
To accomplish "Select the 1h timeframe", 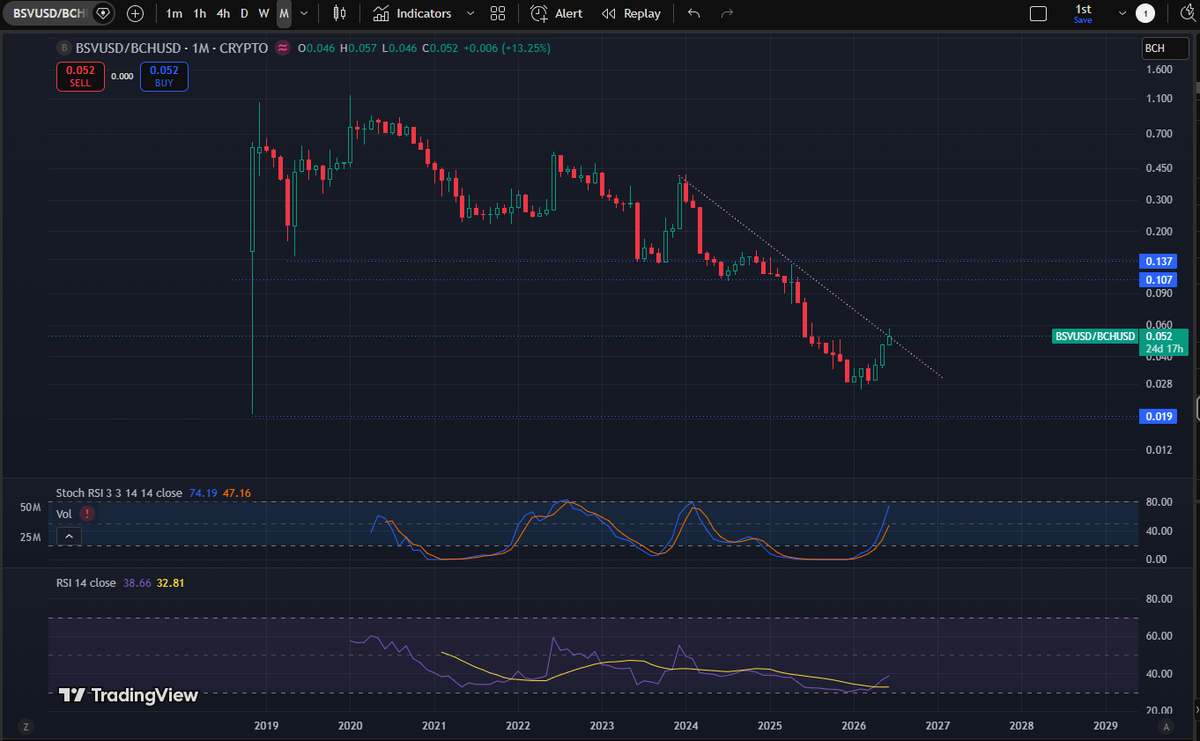I will pyautogui.click(x=200, y=14).
